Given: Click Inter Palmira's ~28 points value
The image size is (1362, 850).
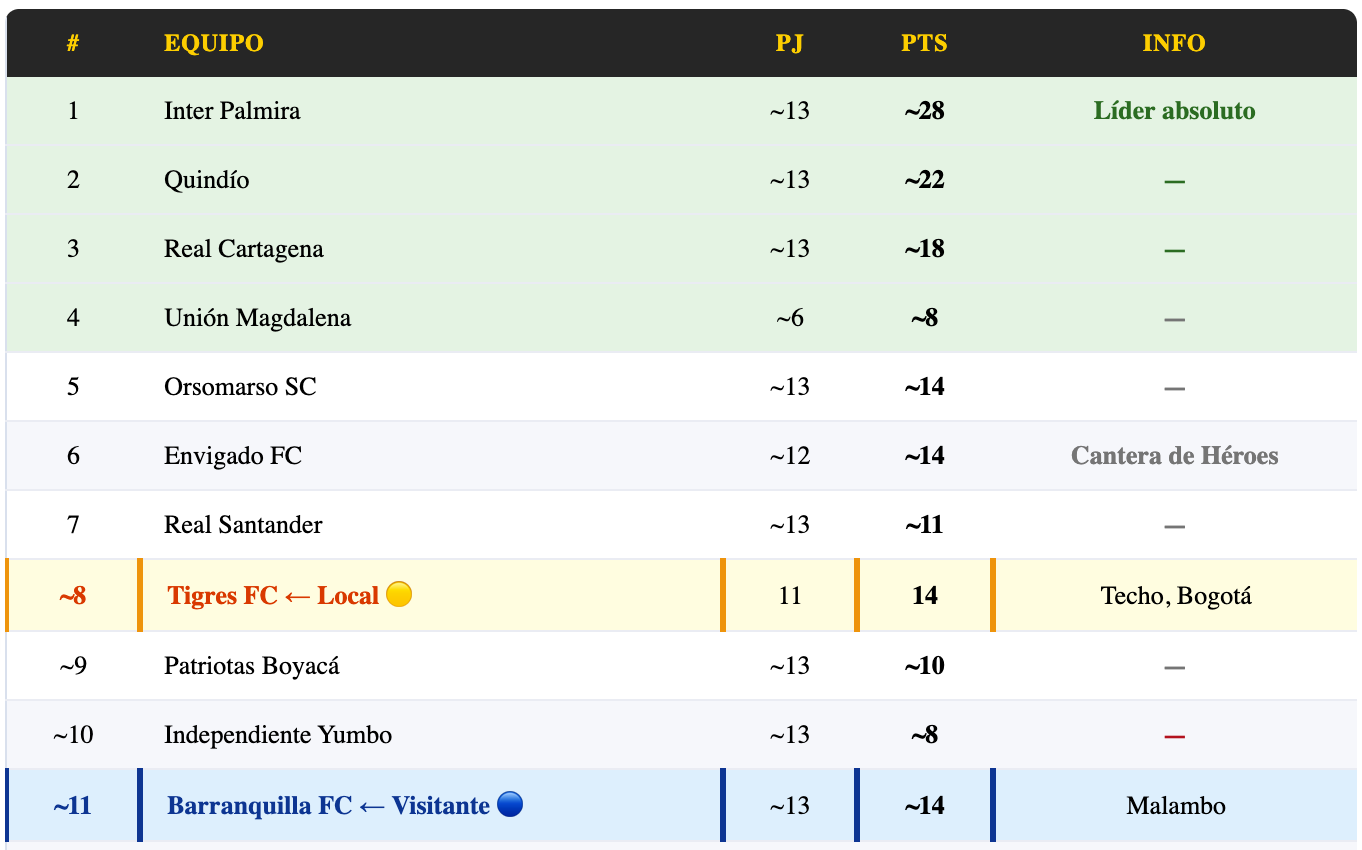Looking at the screenshot, I should [x=924, y=111].
